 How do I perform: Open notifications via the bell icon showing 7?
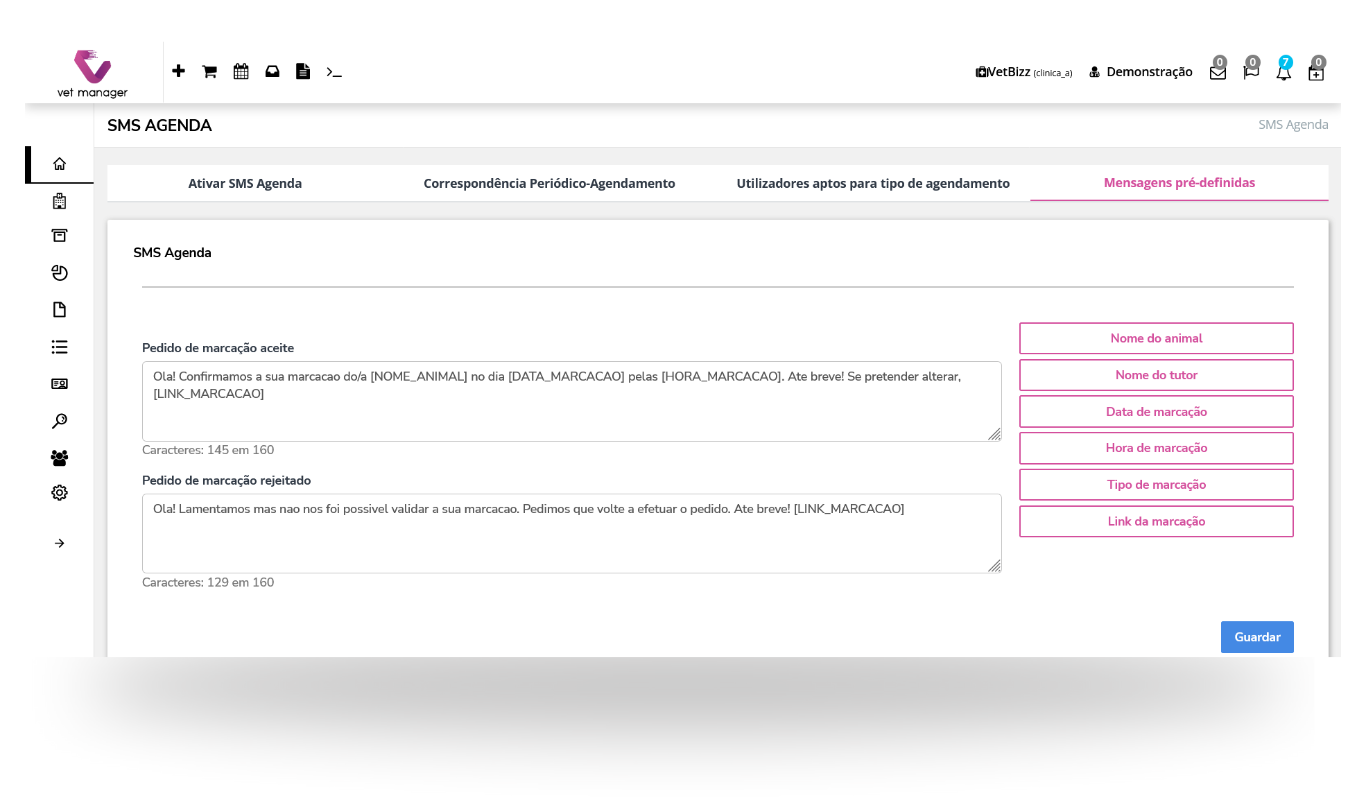[x=1283, y=73]
